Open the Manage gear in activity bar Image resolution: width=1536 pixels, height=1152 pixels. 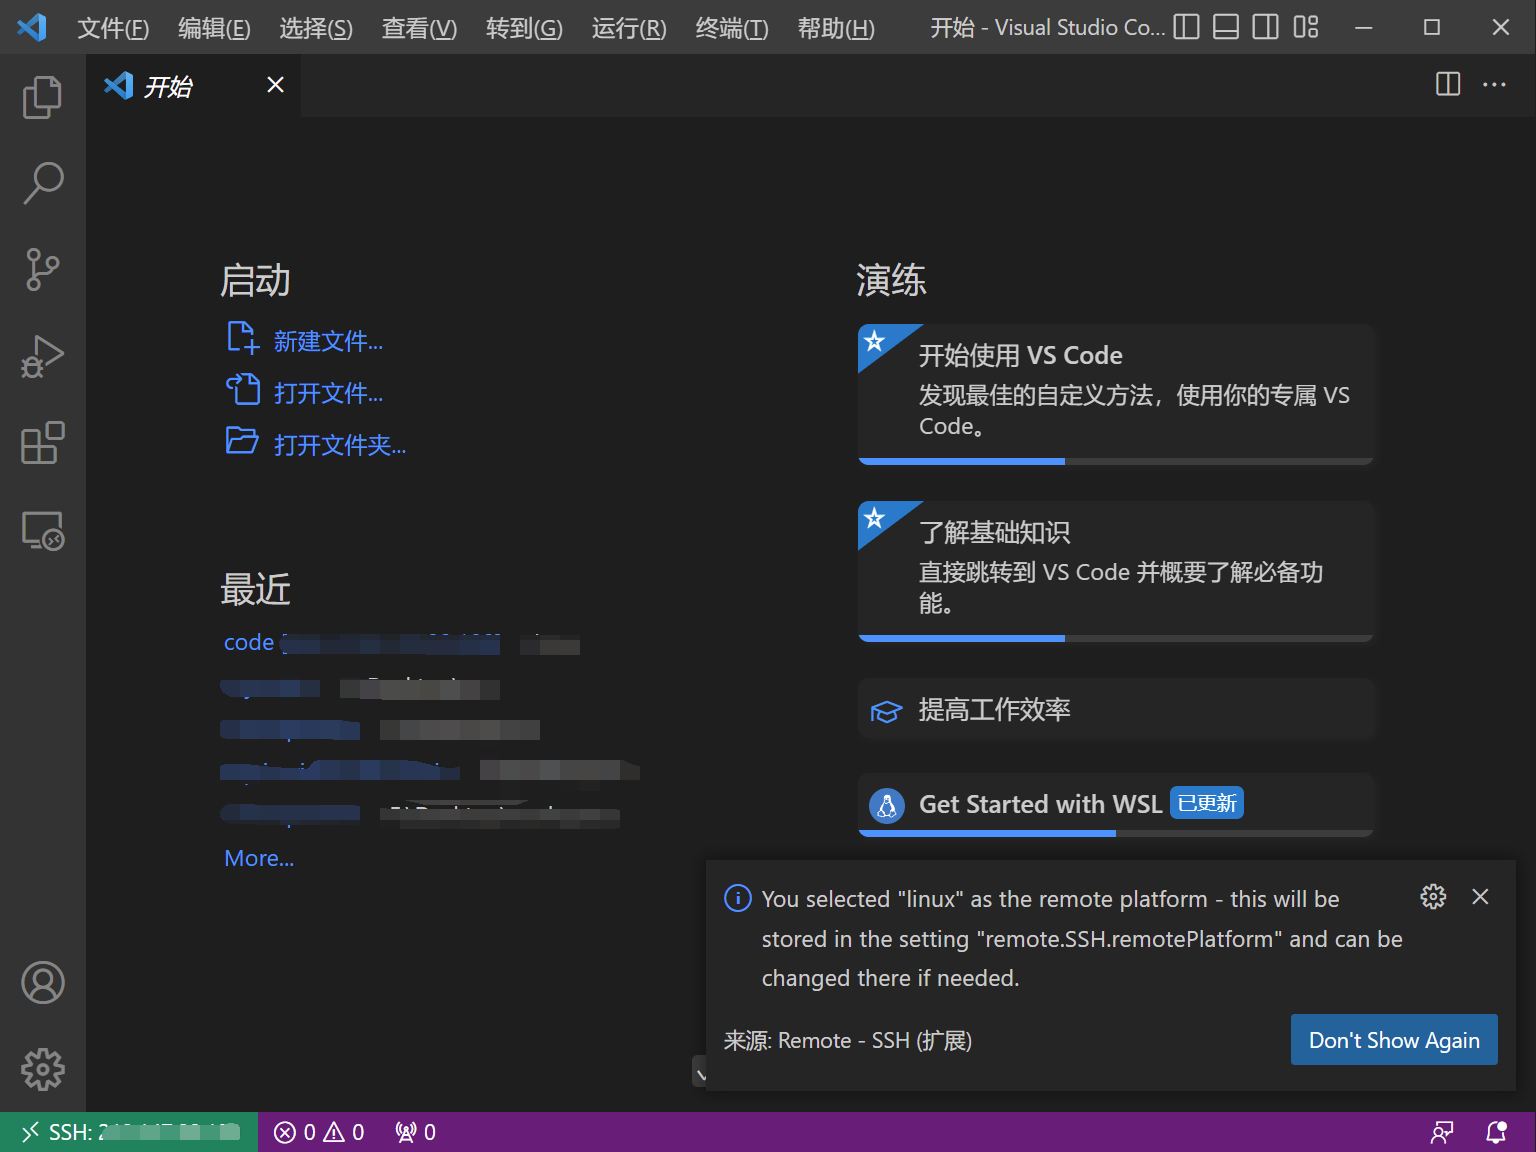[x=42, y=1070]
